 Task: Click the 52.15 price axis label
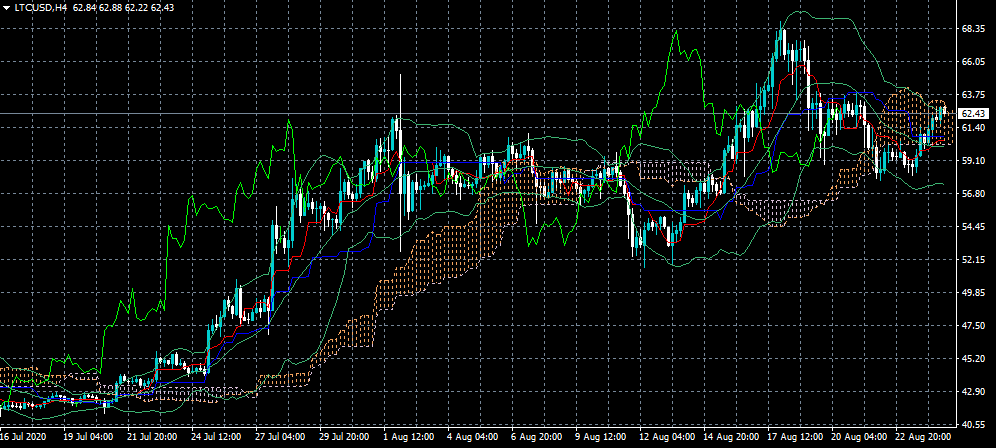(972, 260)
